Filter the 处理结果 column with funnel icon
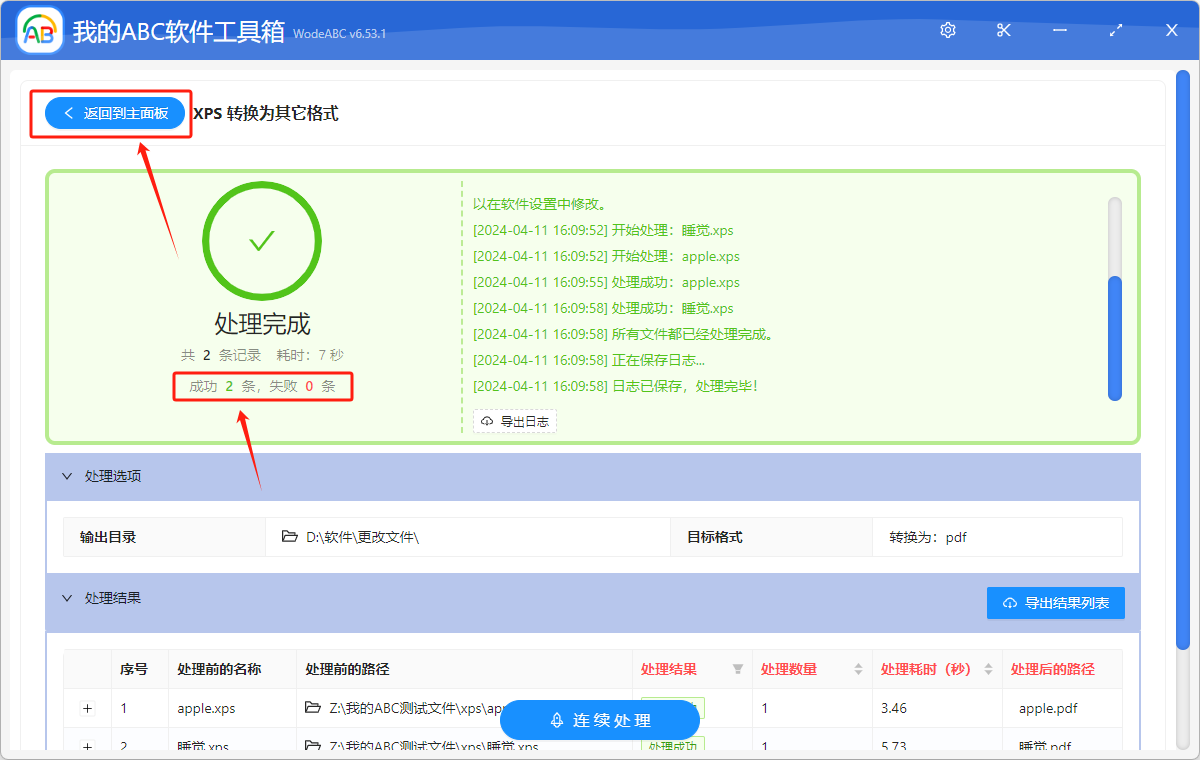Image resolution: width=1200 pixels, height=760 pixels. click(x=738, y=669)
